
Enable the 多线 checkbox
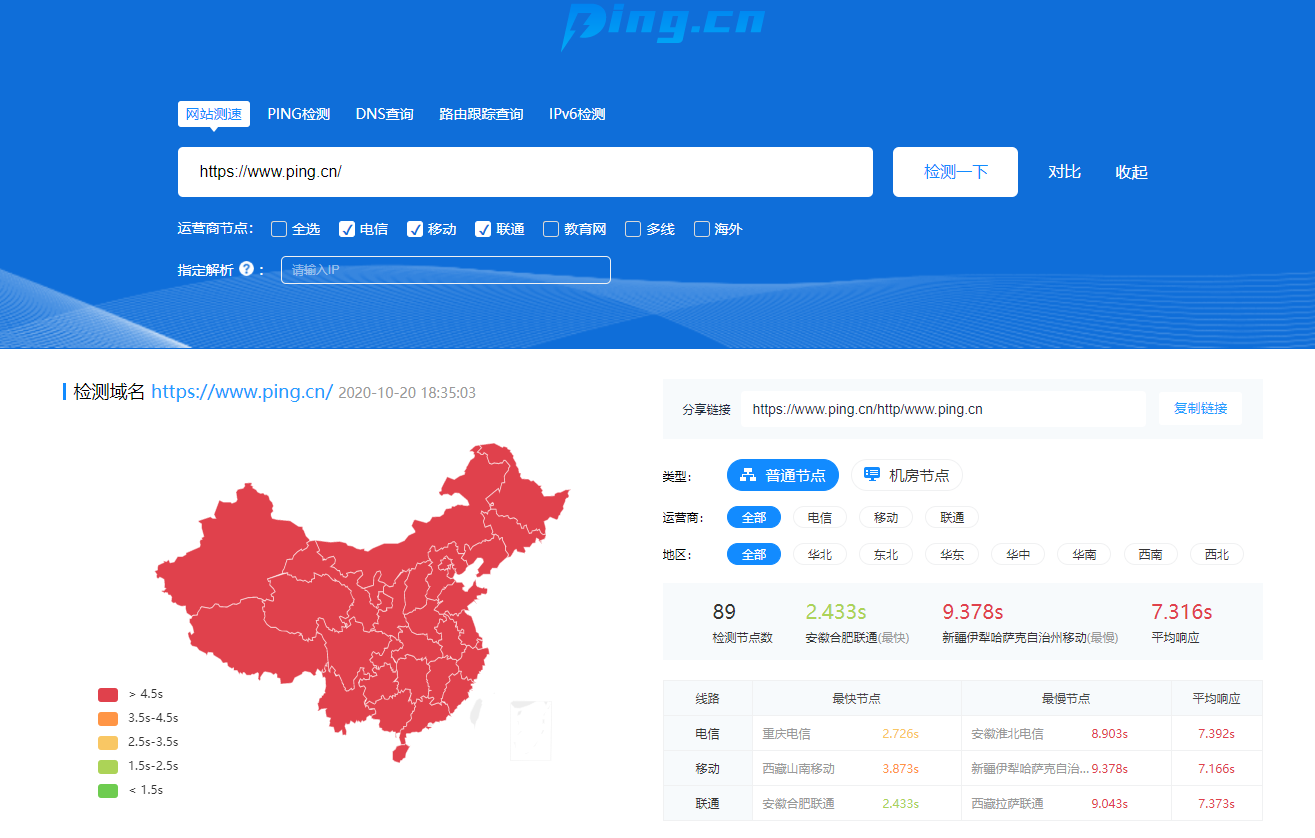[x=633, y=229]
